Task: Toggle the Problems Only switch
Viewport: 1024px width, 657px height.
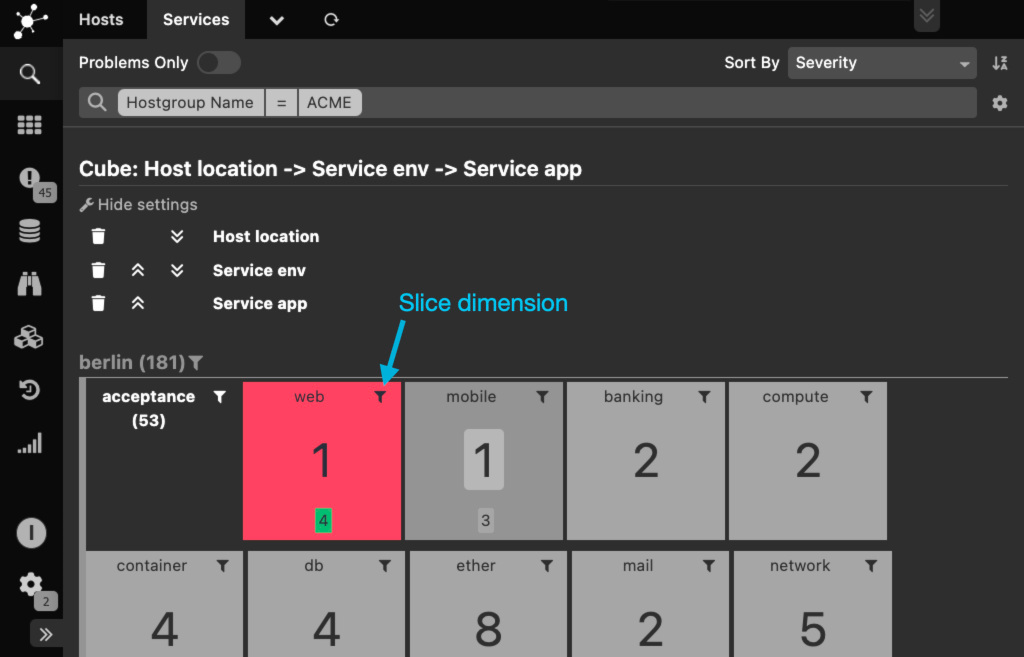Action: 219,63
